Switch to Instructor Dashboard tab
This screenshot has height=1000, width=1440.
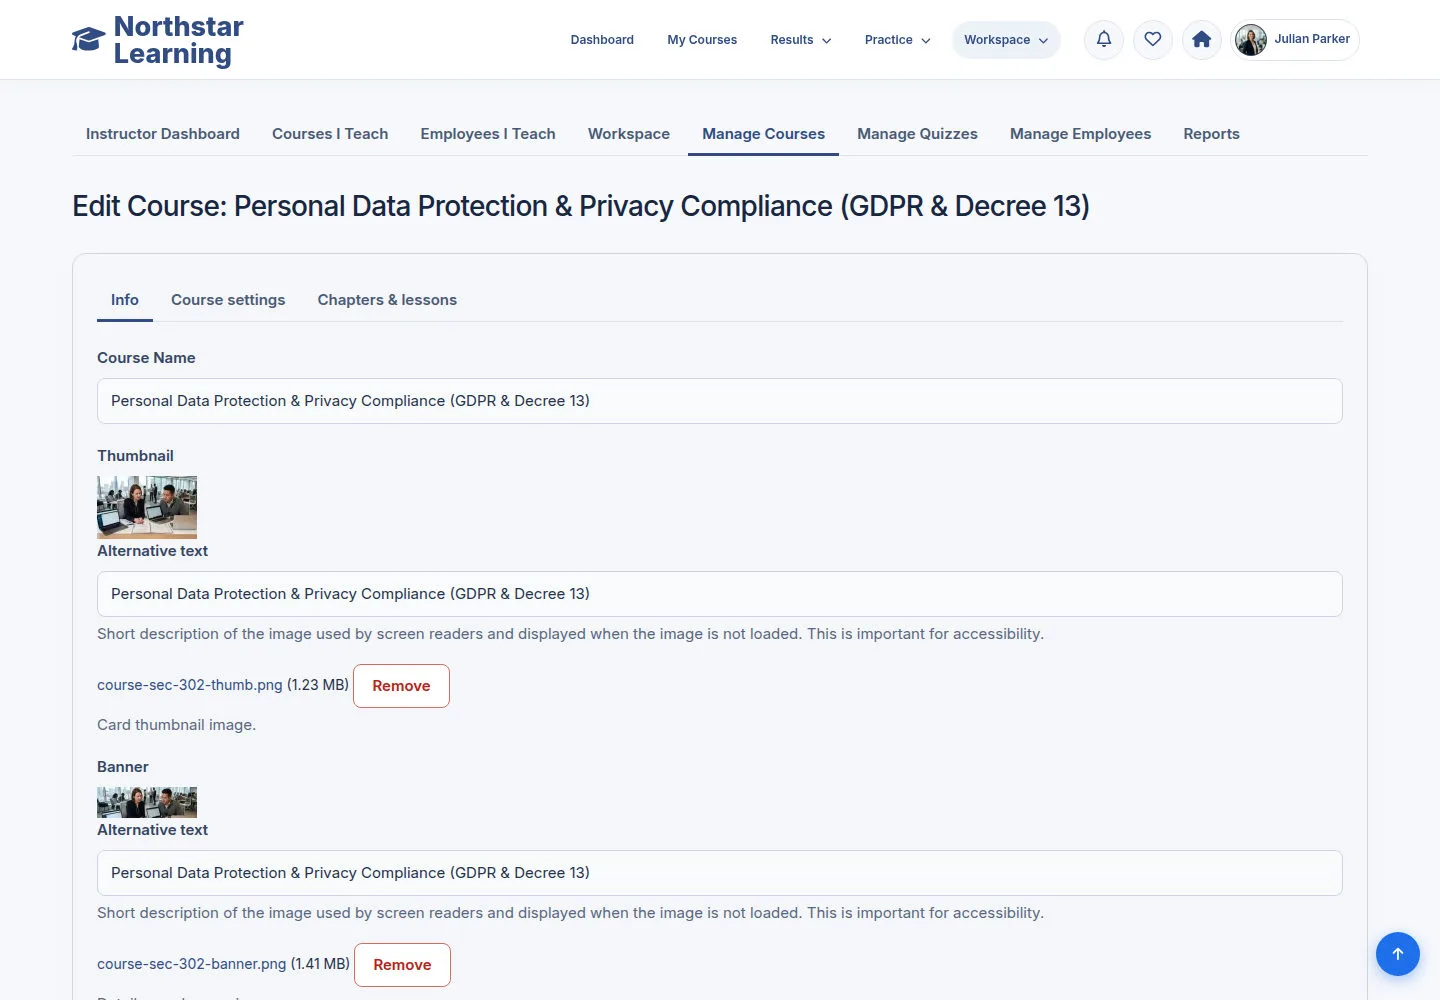(163, 134)
